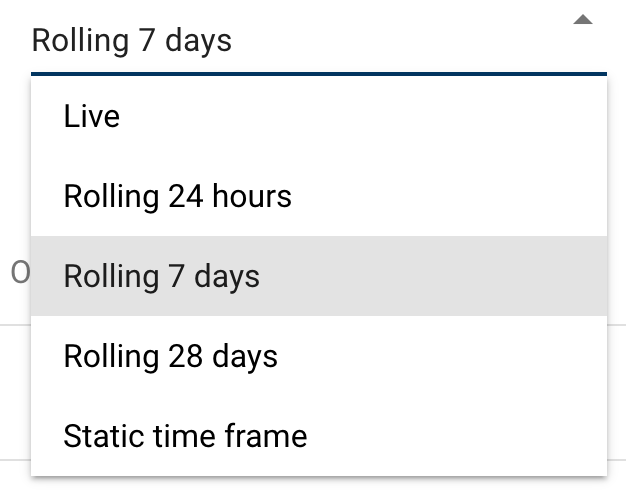Viewport: 626px width, 500px height.
Task: Switch time range to Live
Action: tap(92, 116)
